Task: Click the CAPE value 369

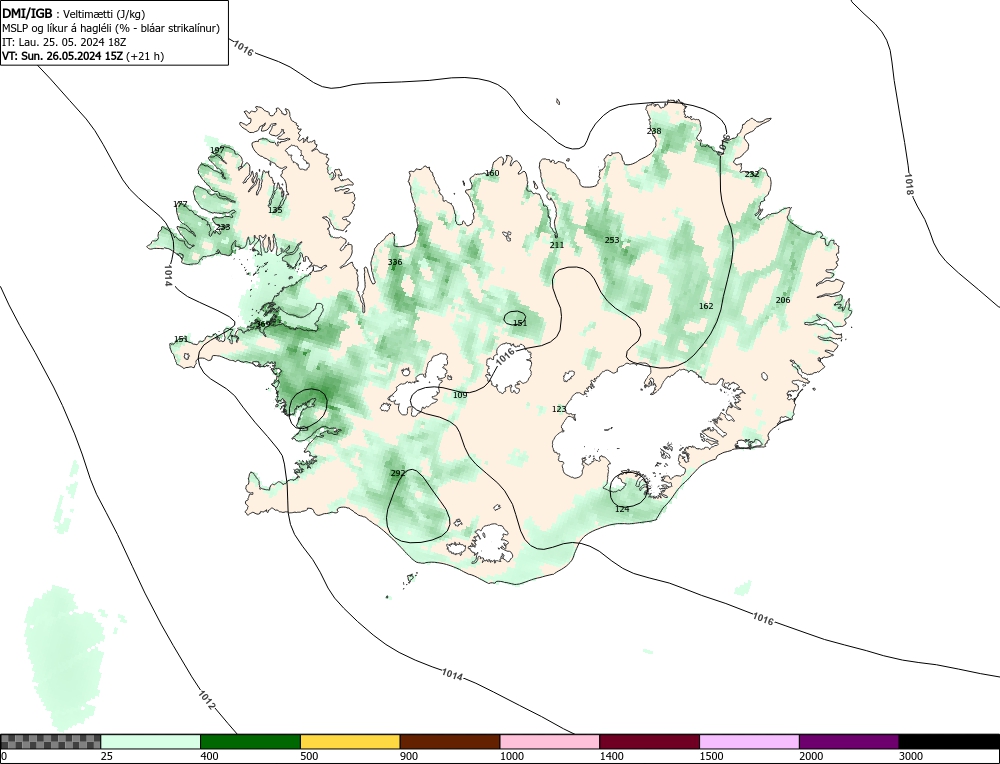Action: click(263, 324)
